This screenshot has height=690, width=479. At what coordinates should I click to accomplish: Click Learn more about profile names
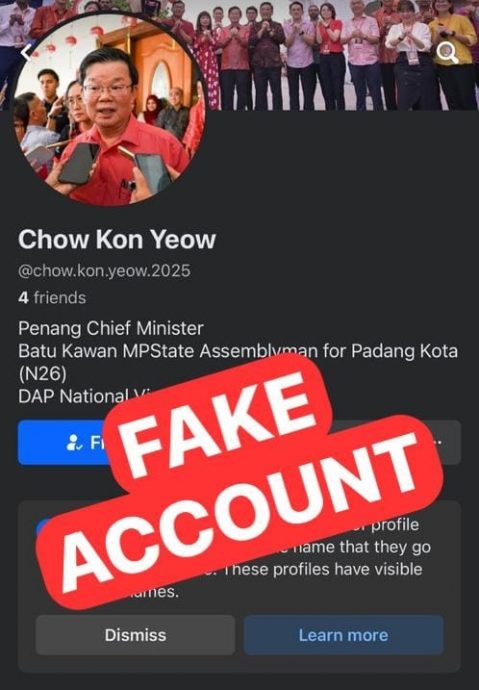tap(343, 635)
